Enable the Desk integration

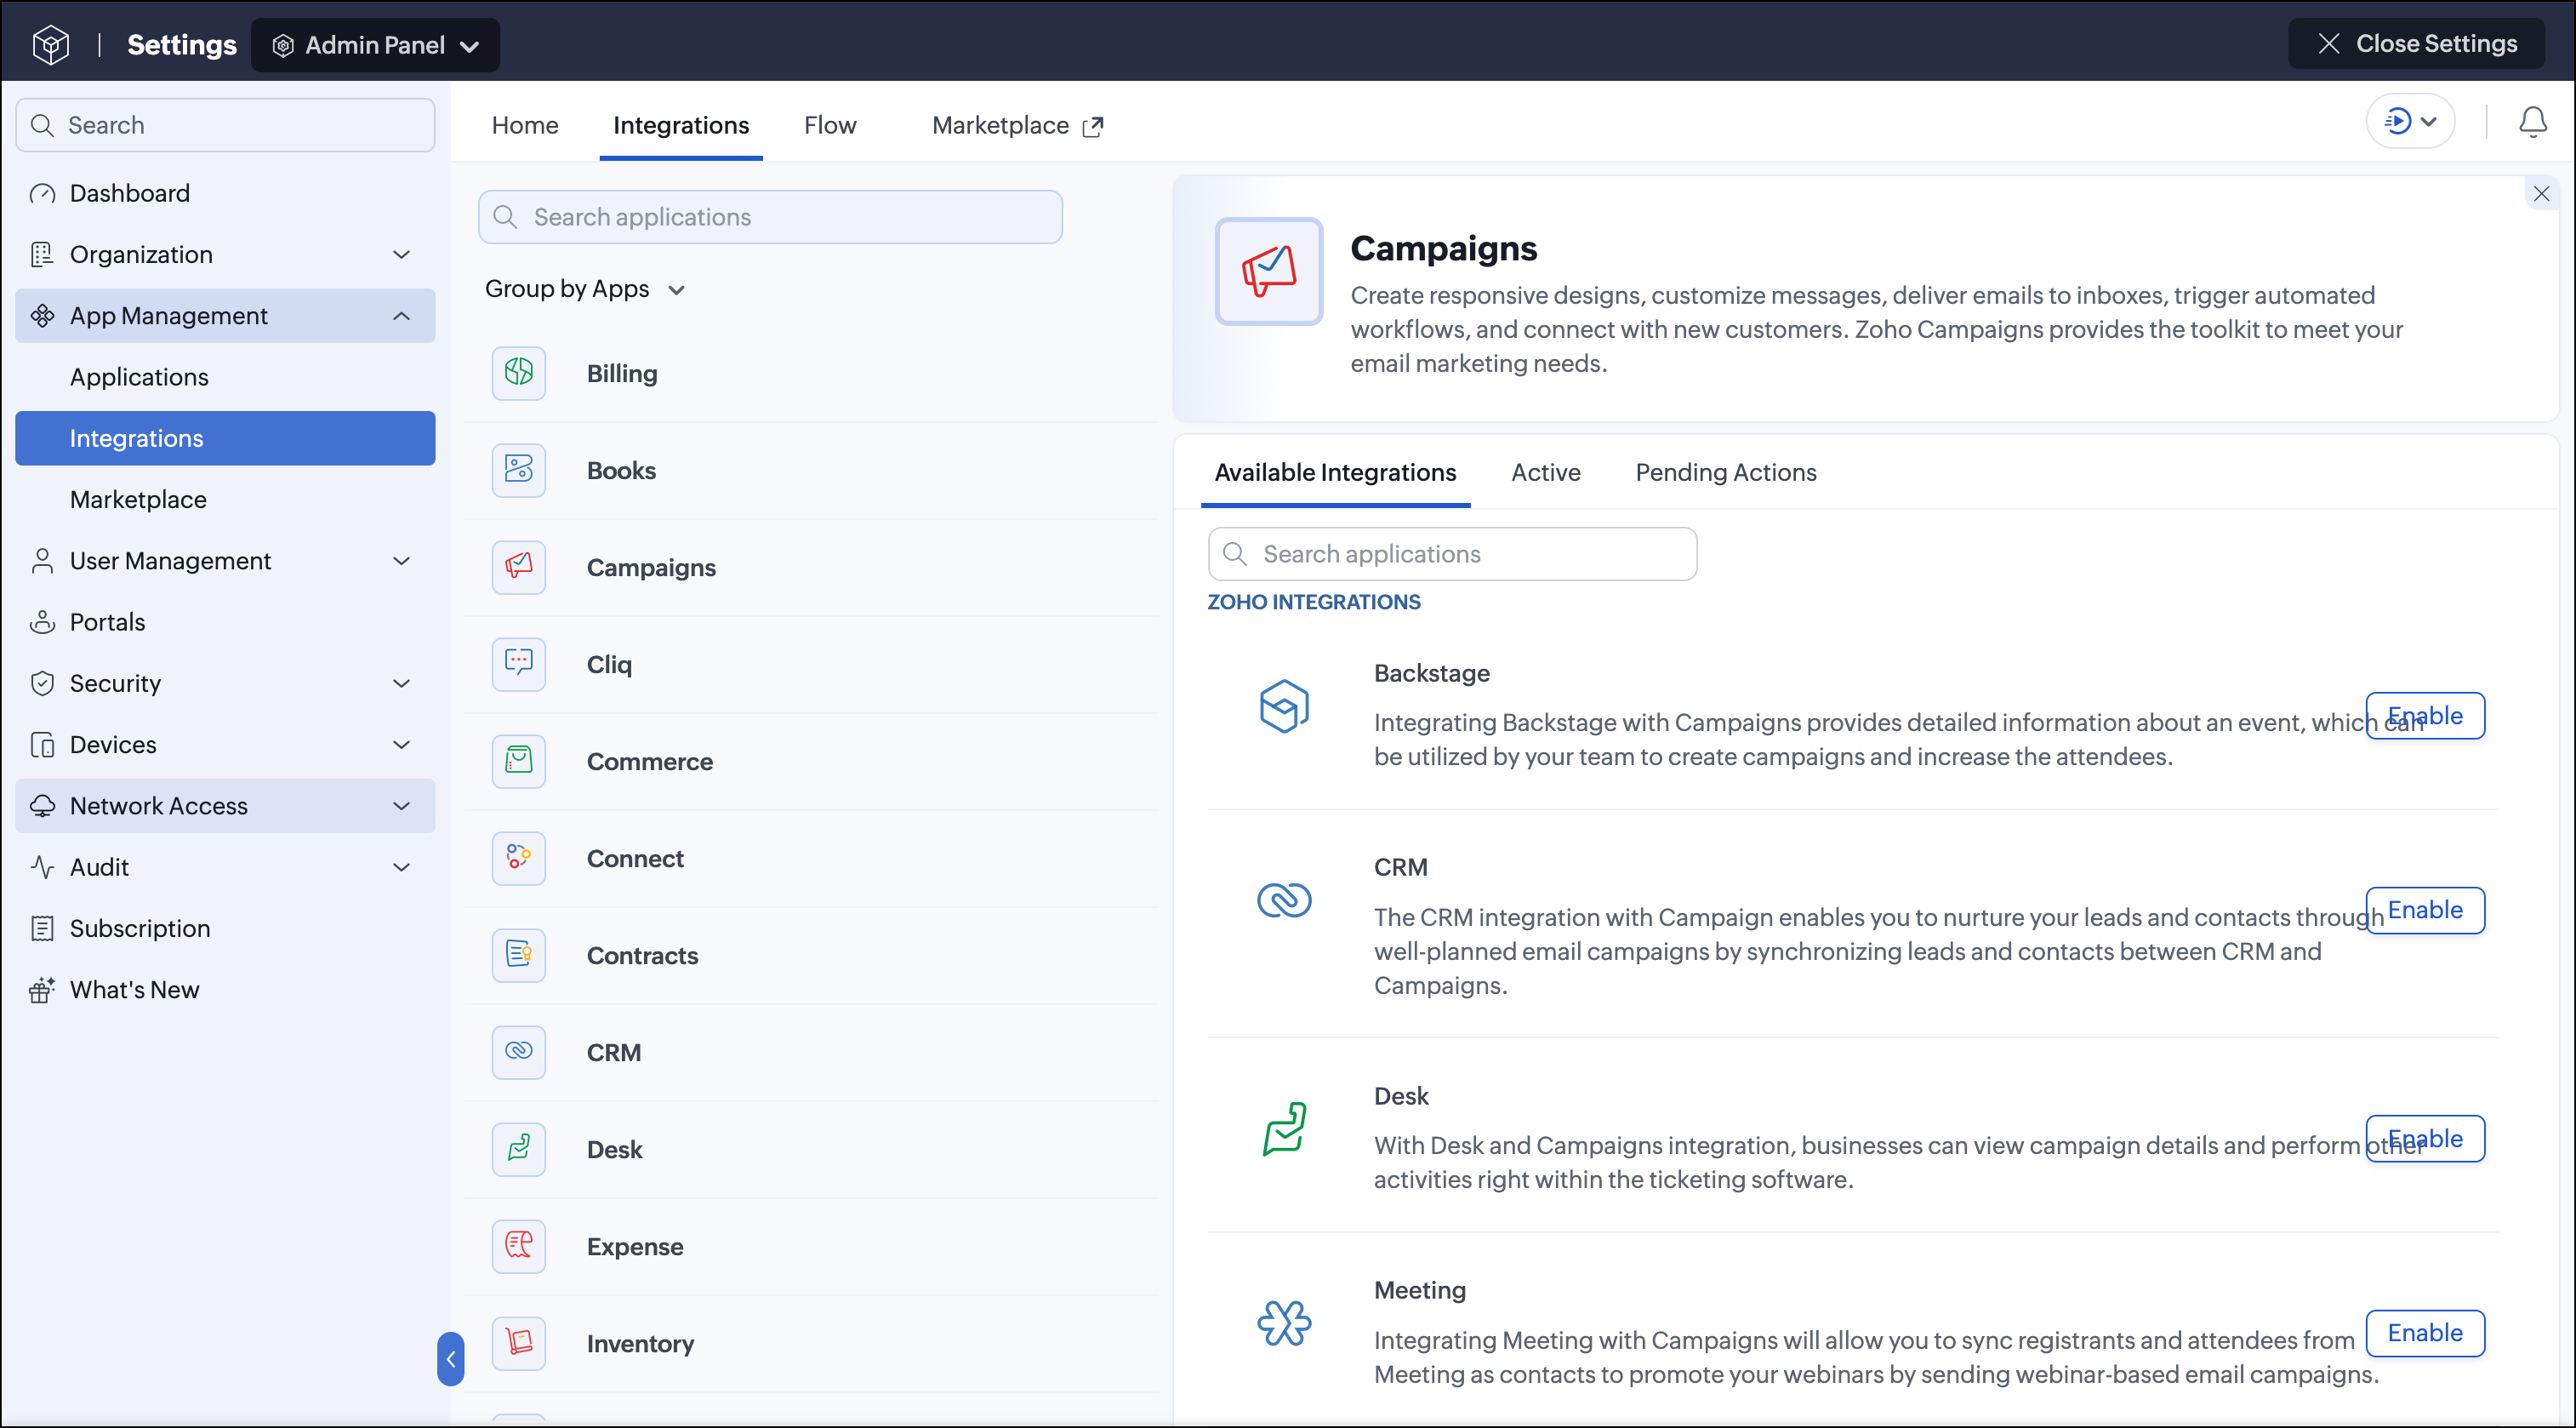(x=2424, y=1139)
